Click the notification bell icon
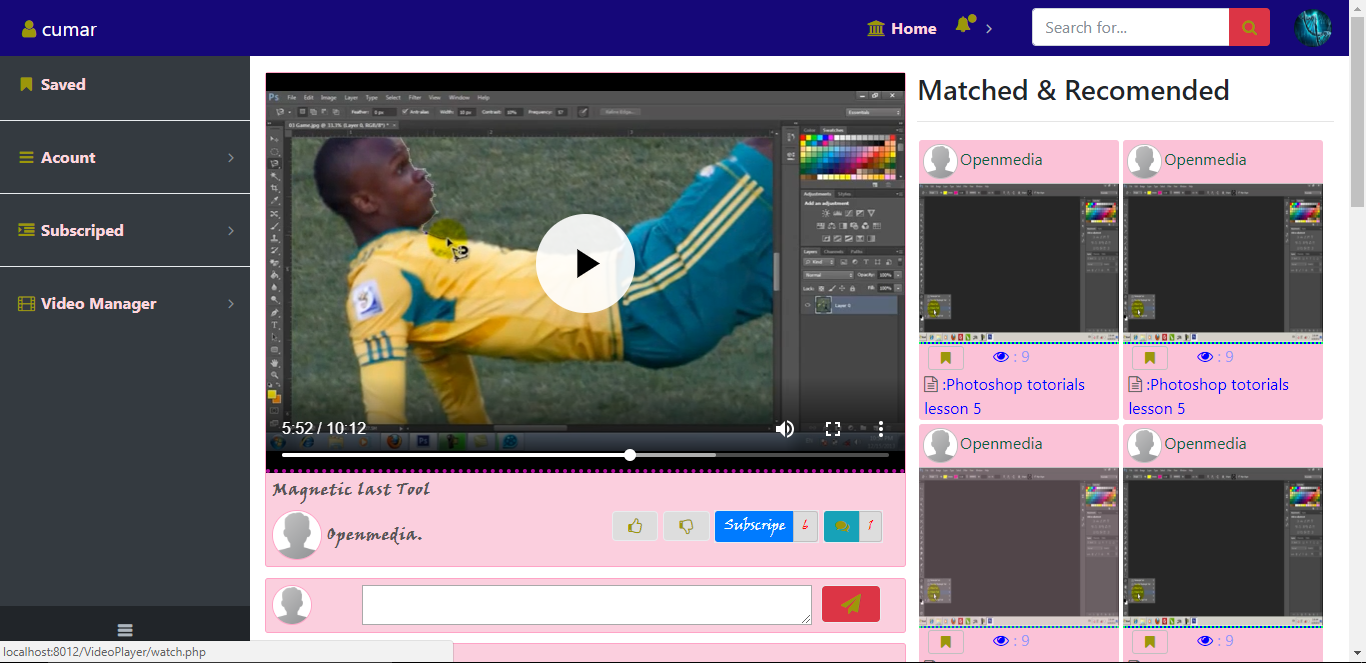The image size is (1366, 663). pyautogui.click(x=961, y=25)
